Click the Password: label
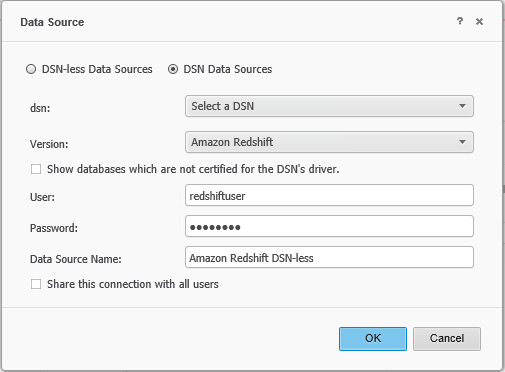The image size is (505, 372). (54, 228)
